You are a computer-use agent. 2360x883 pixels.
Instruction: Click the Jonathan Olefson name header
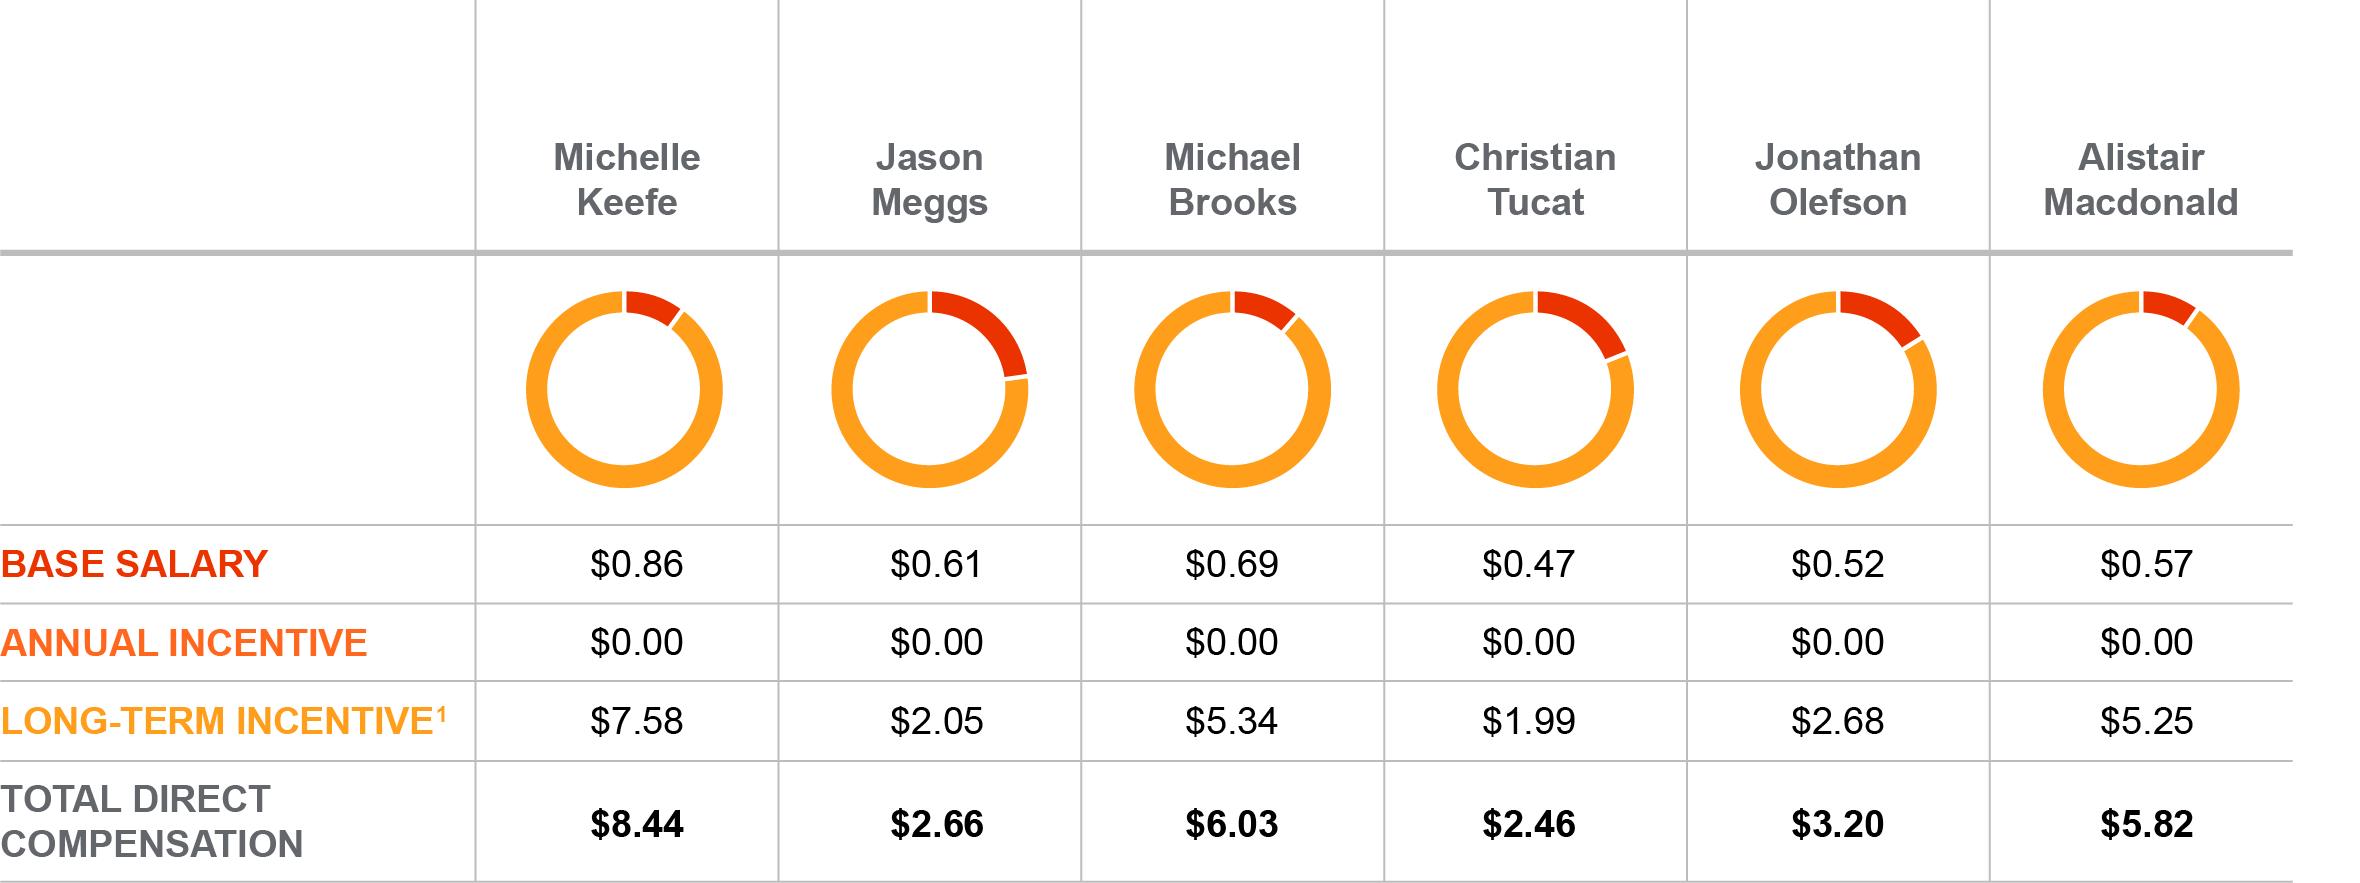coord(1838,180)
